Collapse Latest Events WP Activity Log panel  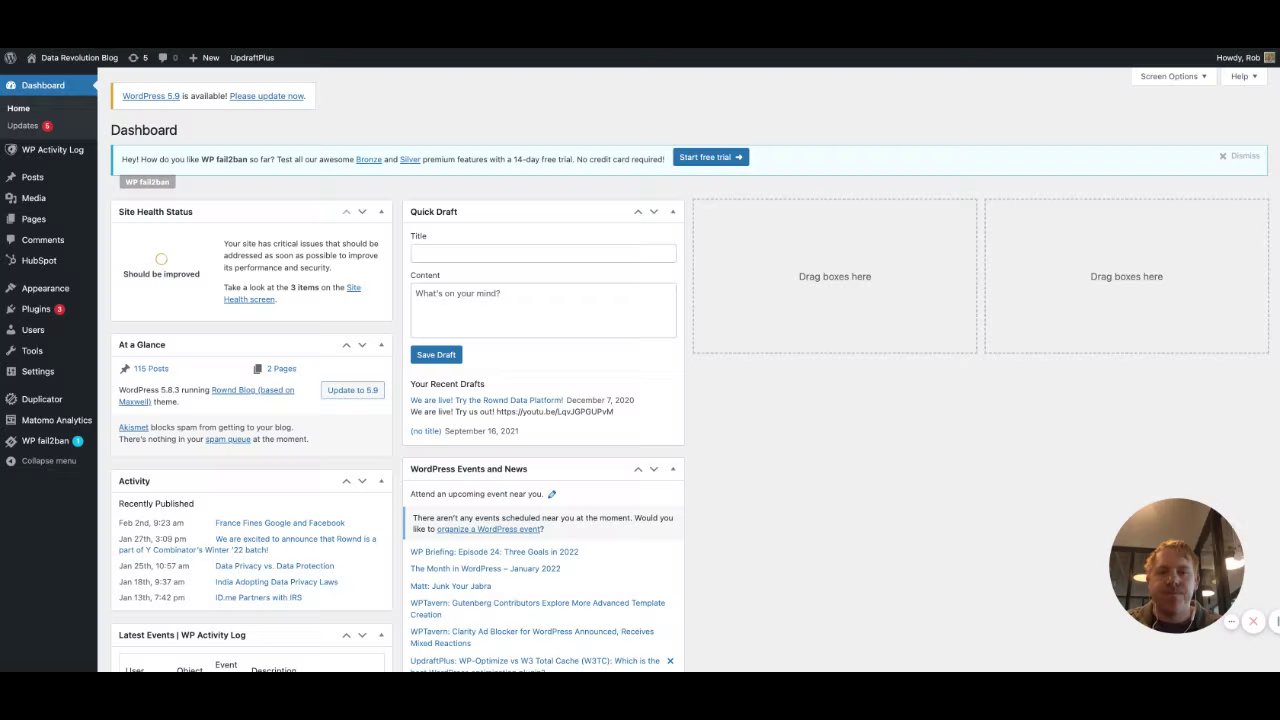coord(381,635)
